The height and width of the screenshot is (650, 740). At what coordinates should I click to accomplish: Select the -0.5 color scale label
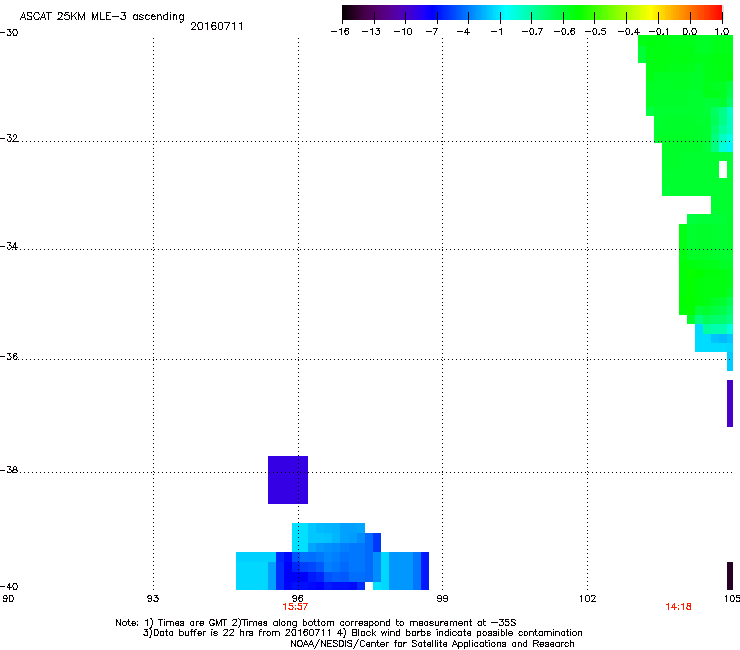(x=595, y=32)
